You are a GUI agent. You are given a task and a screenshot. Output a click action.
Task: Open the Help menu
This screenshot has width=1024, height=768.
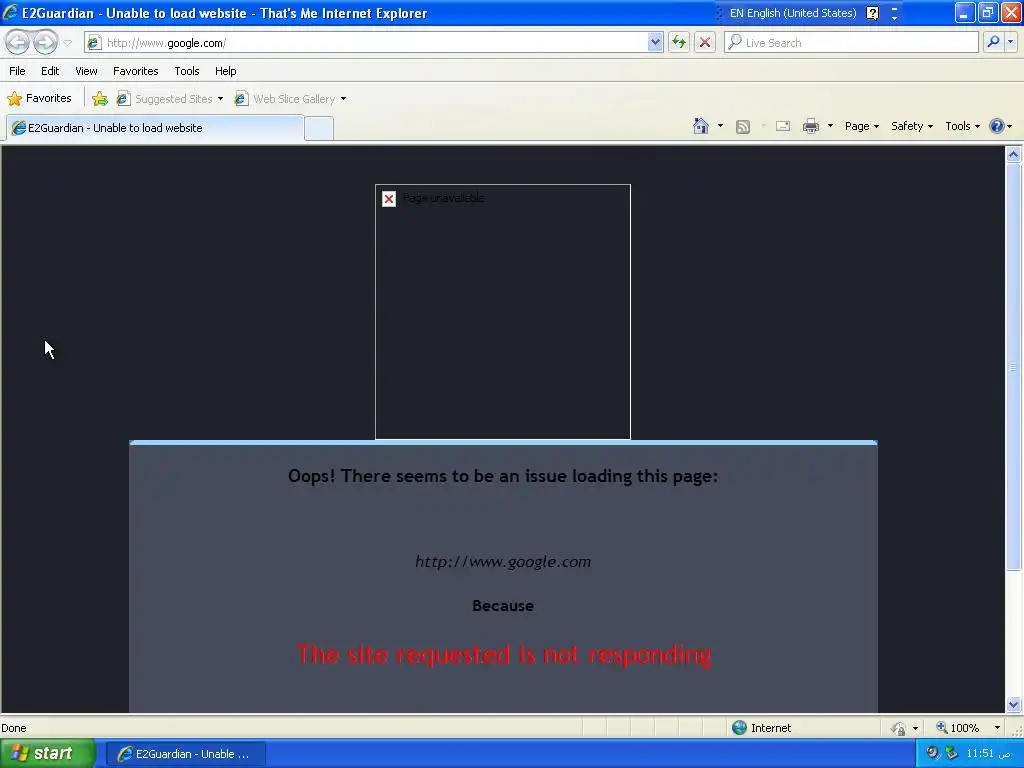click(x=225, y=71)
